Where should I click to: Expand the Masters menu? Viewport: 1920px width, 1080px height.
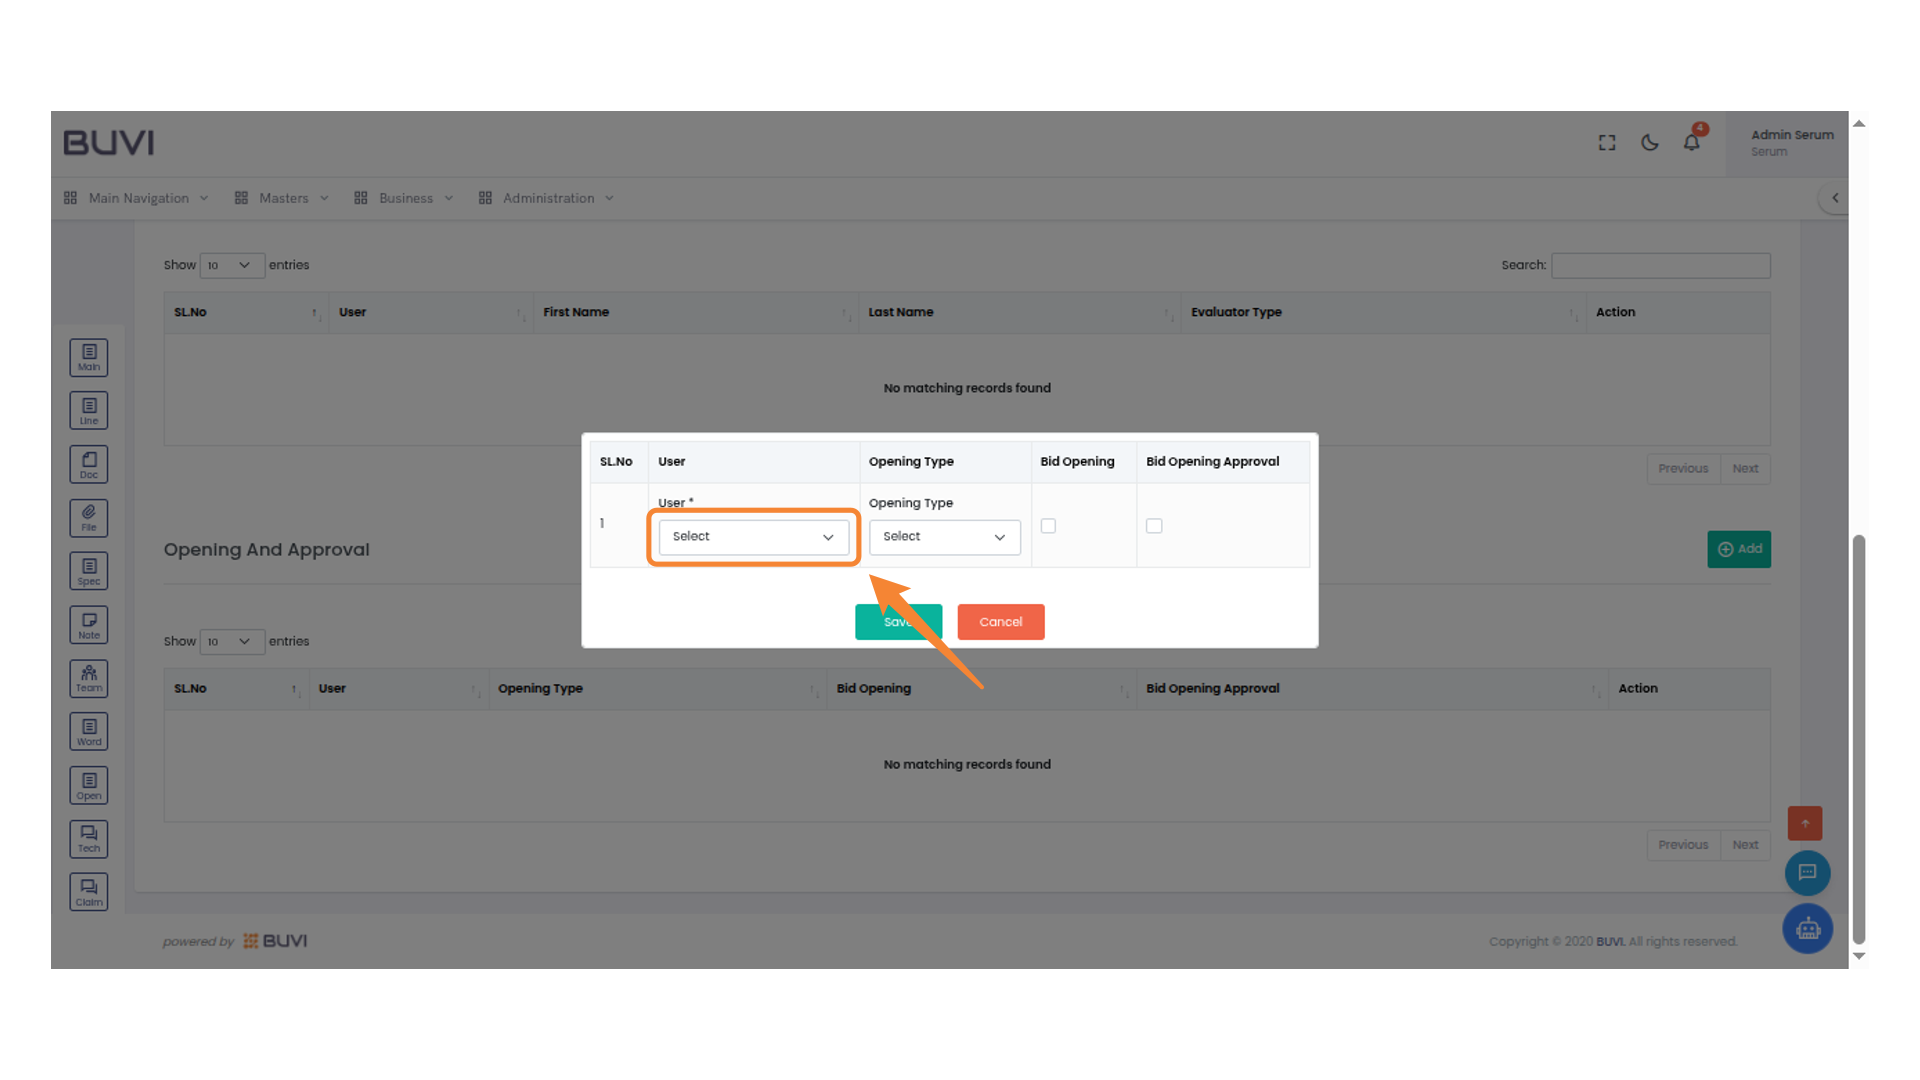coord(283,197)
